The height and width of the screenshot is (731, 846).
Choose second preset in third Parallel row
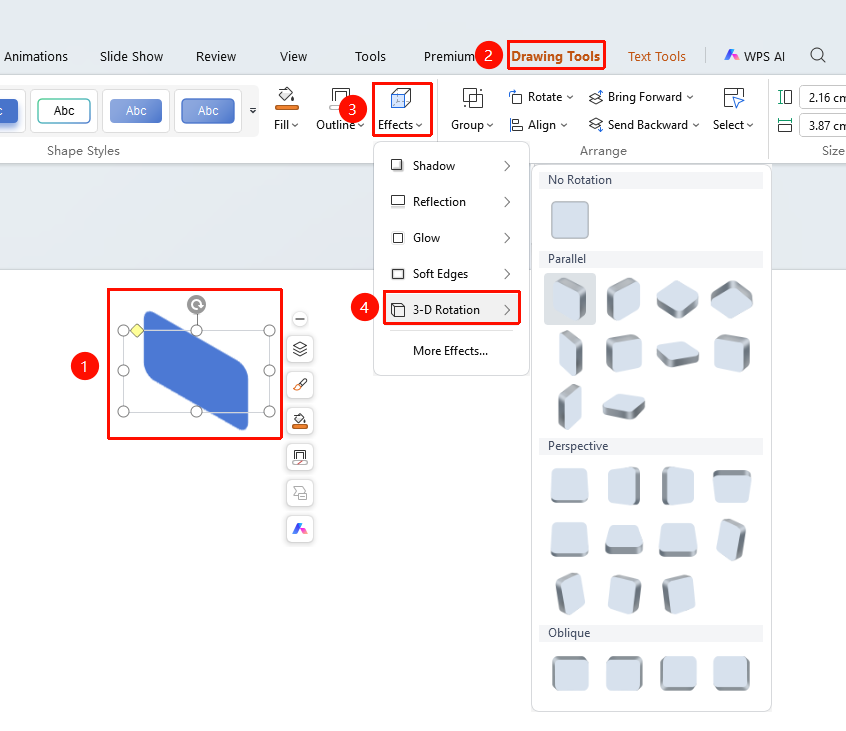tap(624, 407)
